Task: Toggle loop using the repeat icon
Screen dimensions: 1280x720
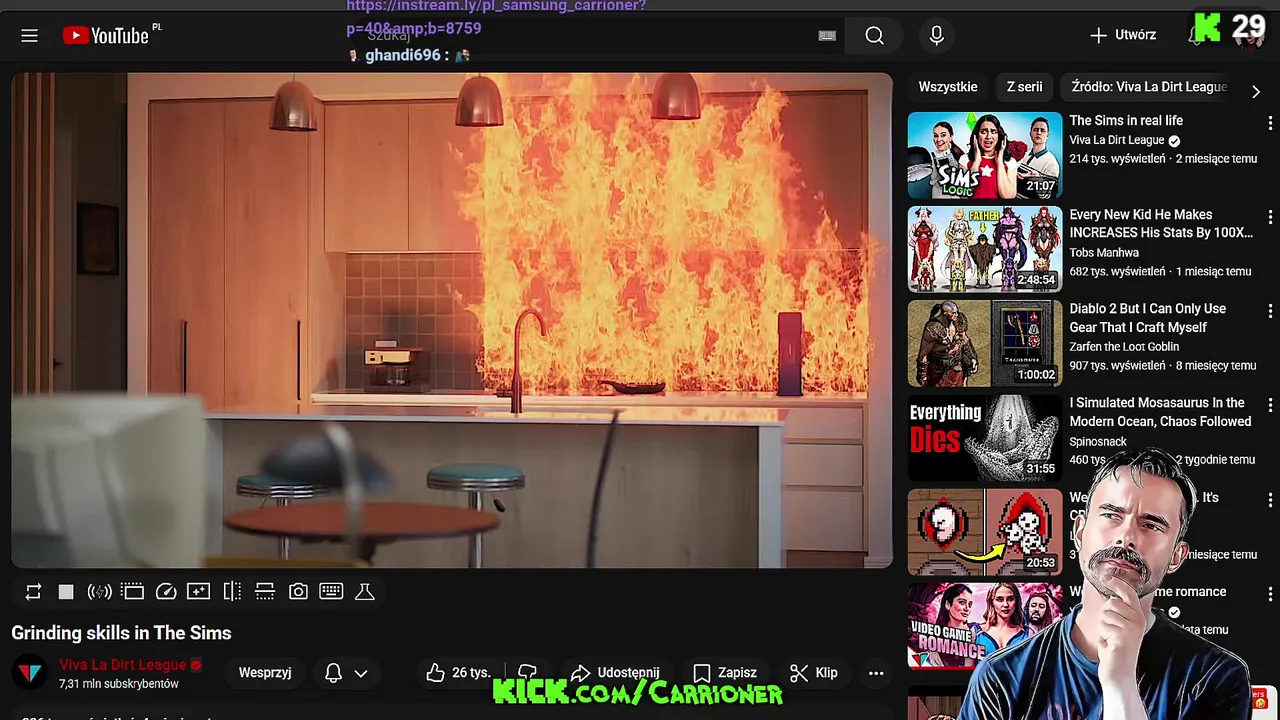Action: [x=33, y=592]
